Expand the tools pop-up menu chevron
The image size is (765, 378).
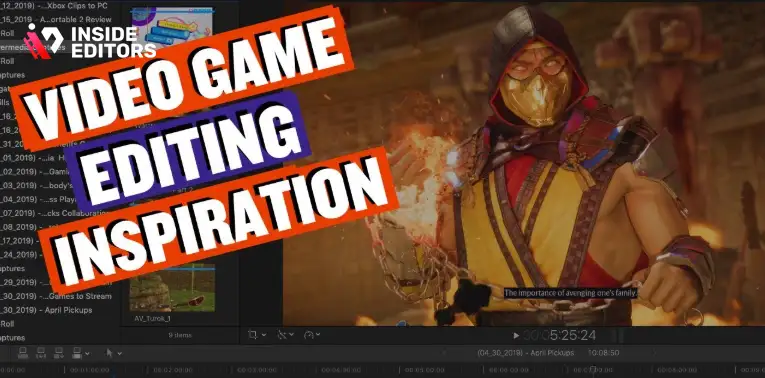[x=120, y=353]
